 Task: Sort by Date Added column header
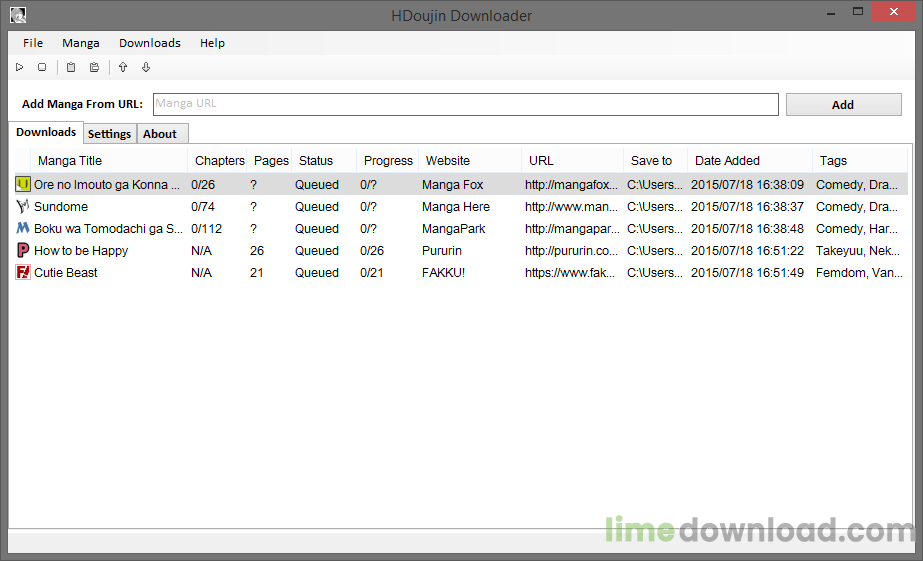750,161
